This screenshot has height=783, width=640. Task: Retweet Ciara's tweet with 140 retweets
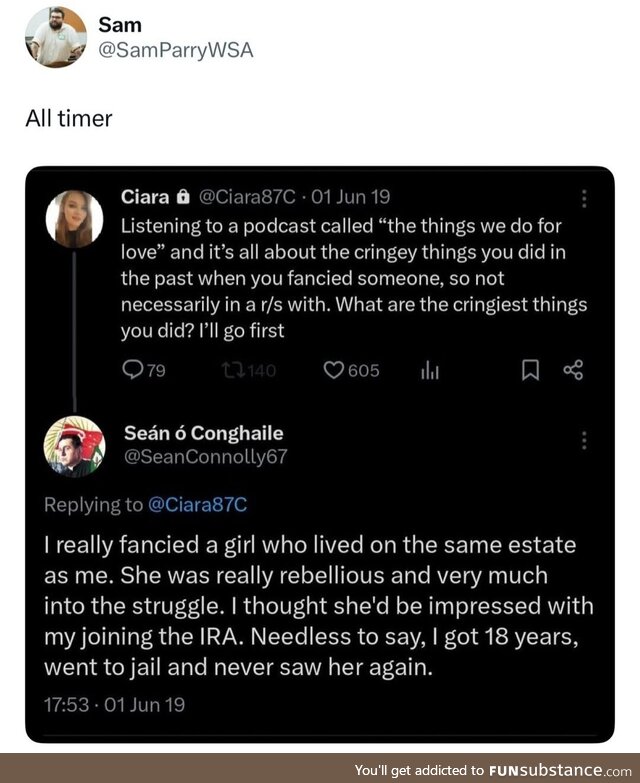coord(231,370)
